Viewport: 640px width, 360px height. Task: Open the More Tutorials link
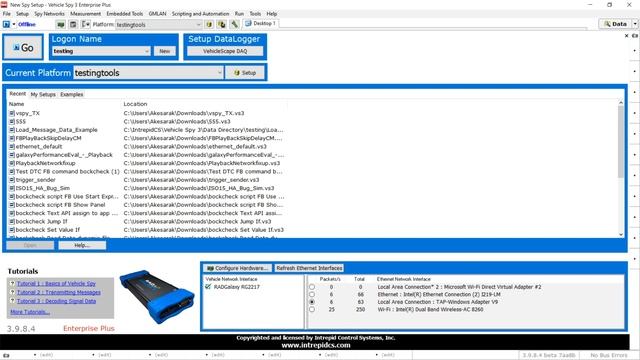click(x=30, y=312)
